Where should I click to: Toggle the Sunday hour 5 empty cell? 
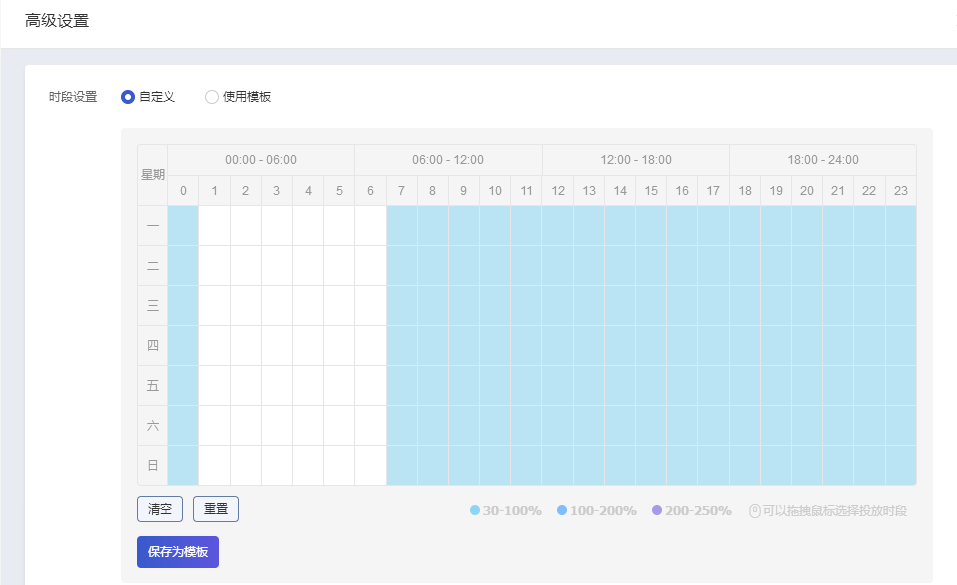(x=339, y=465)
